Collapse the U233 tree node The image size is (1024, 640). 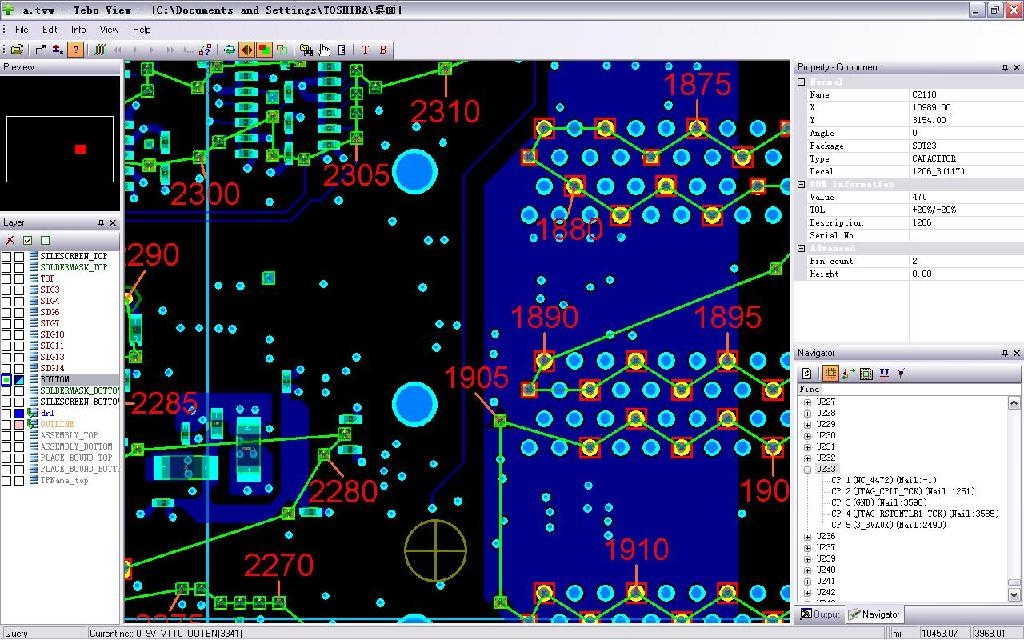(809, 468)
